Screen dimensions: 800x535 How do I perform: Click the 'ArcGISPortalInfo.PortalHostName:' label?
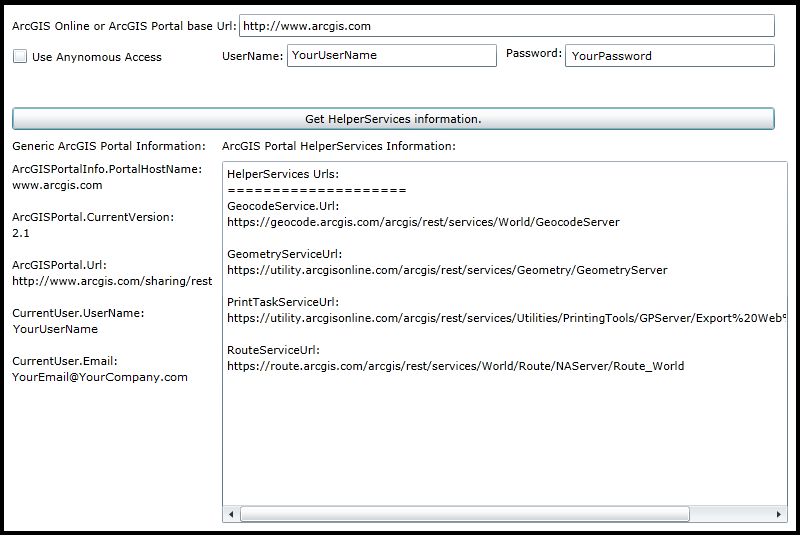tap(107, 169)
